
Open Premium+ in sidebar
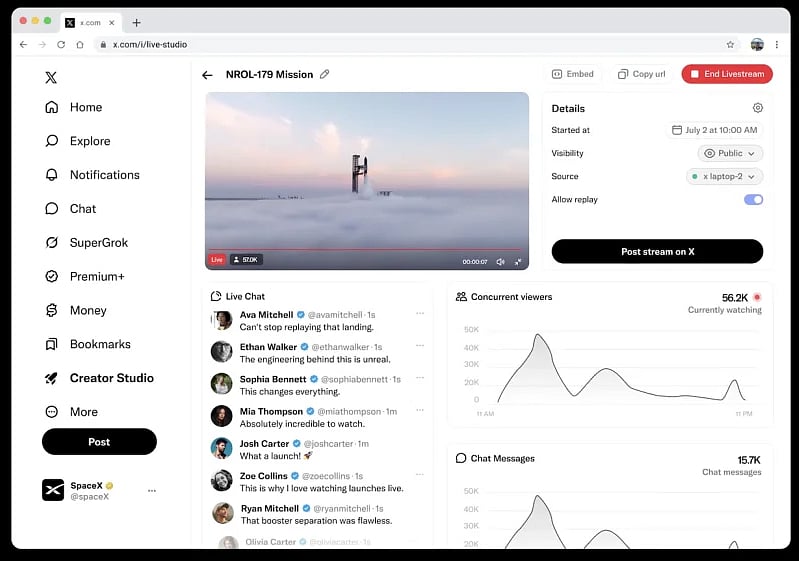click(85, 276)
